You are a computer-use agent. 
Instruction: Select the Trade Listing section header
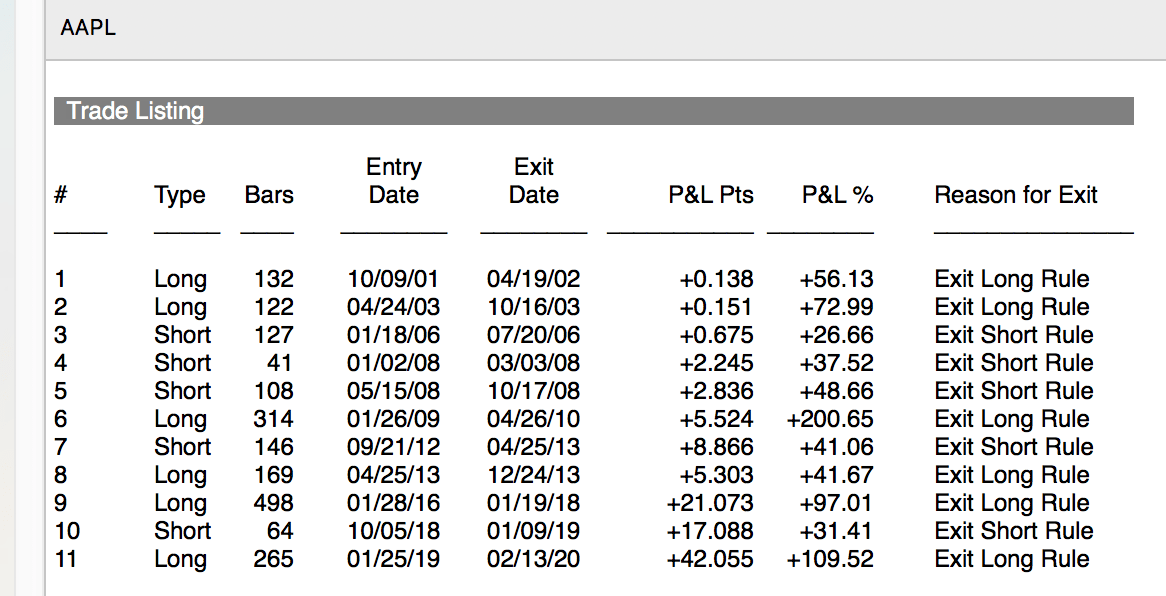pos(135,111)
